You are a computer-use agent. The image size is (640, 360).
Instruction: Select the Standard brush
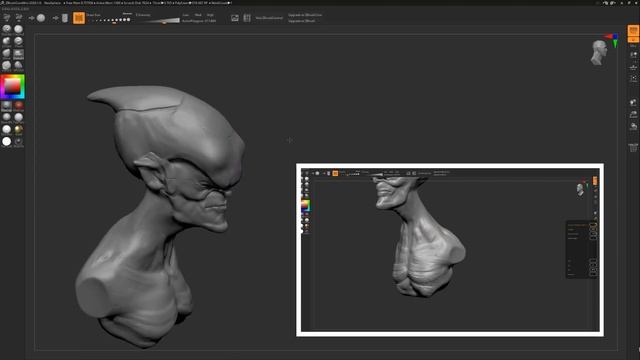pyautogui.click(x=7, y=29)
